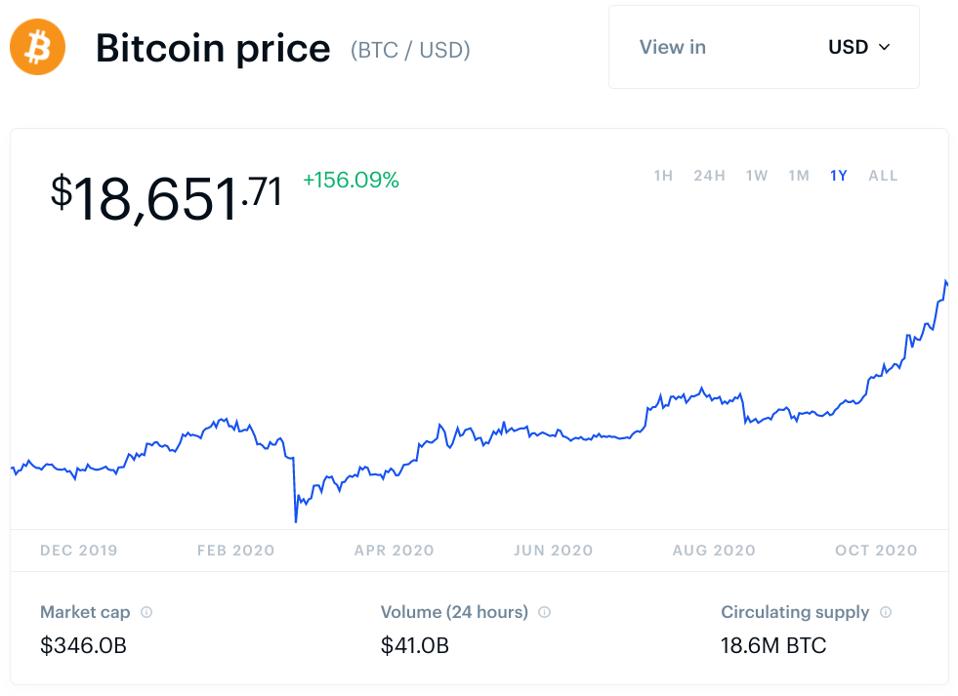Image resolution: width=958 pixels, height=696 pixels.
Task: Click the $346.0B market cap value
Action: [x=83, y=645]
